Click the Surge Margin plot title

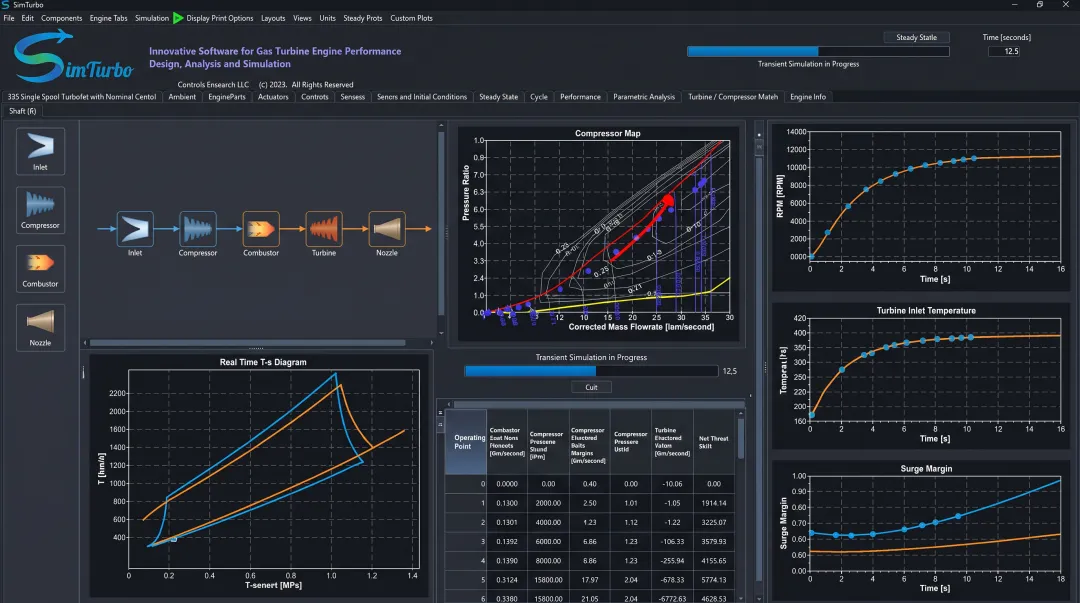click(926, 469)
